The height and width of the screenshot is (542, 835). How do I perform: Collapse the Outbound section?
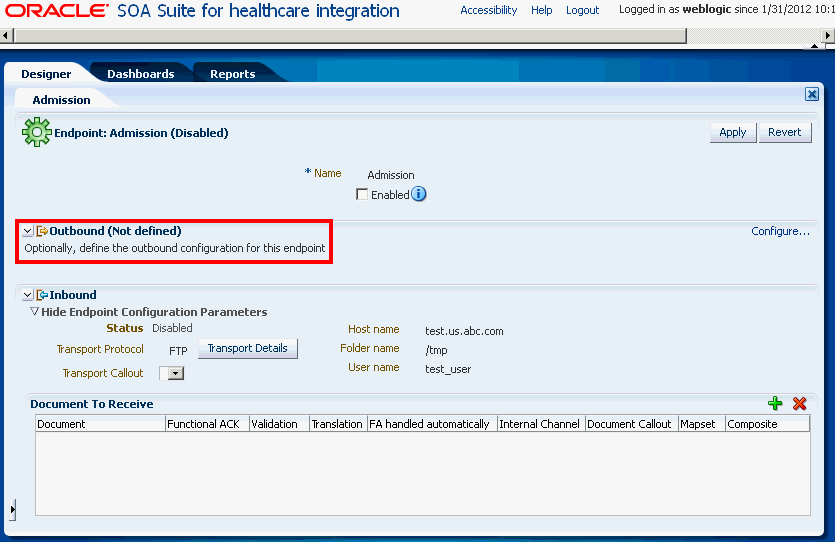pyautogui.click(x=28, y=231)
